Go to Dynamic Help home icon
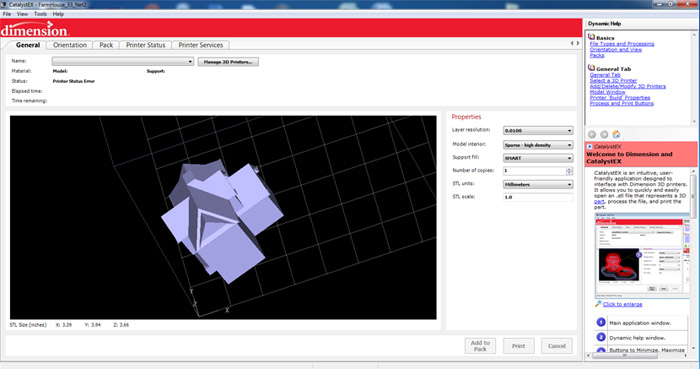Screen dimensions: 700x369 [617, 134]
